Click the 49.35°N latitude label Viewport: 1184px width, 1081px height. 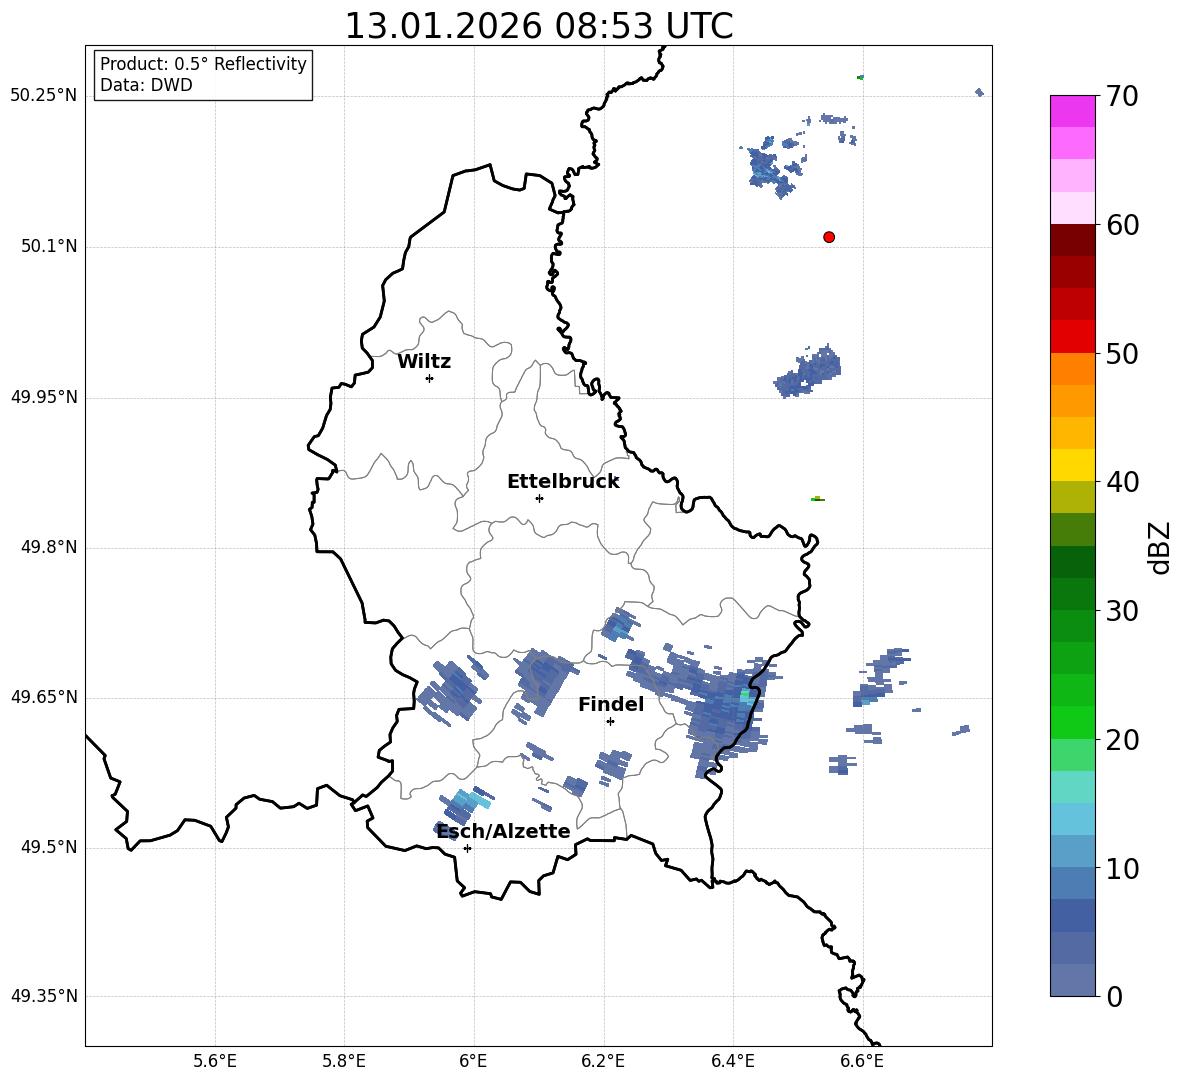coord(44,996)
